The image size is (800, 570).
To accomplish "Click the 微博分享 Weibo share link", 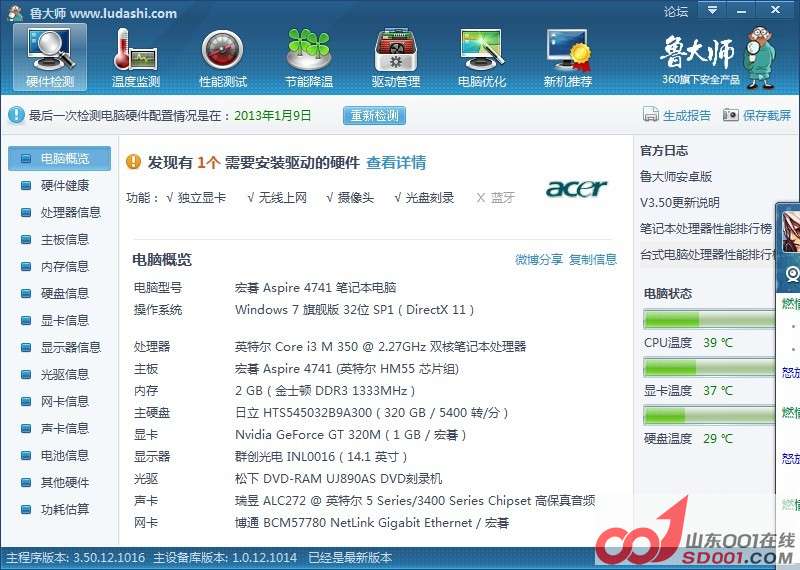I will [539, 260].
